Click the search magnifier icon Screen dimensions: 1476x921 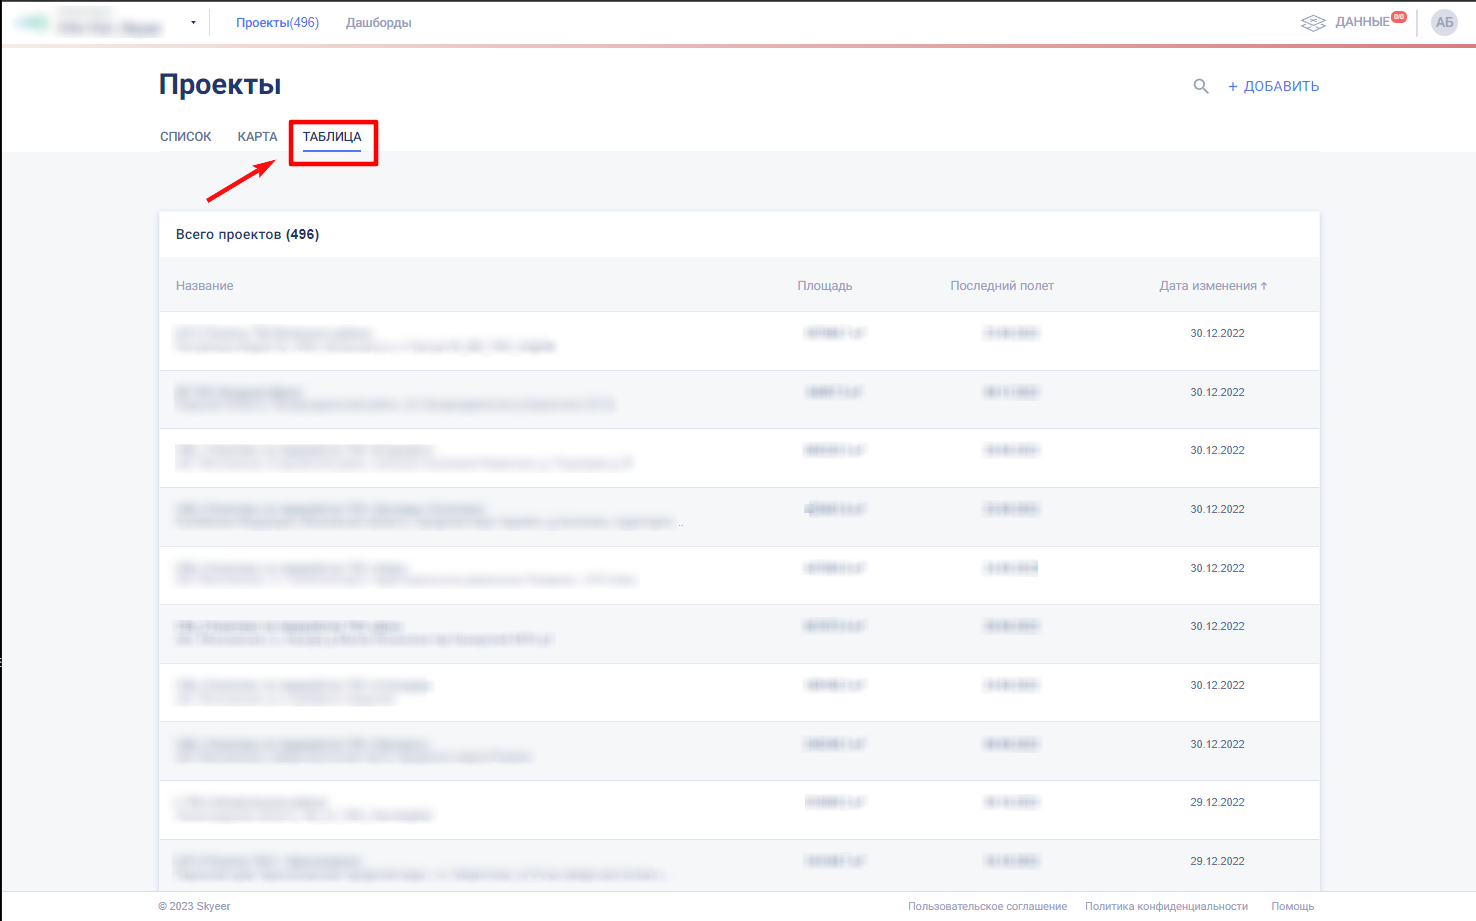point(1201,87)
